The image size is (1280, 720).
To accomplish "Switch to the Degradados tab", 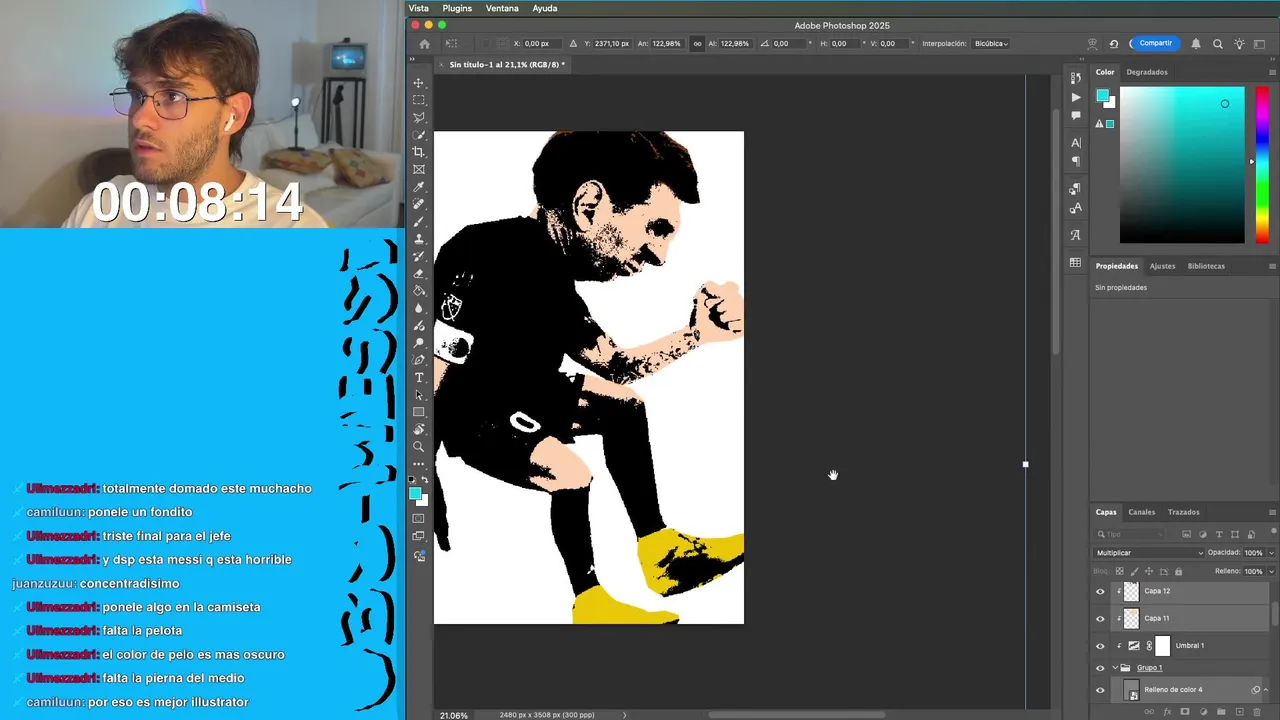I will [1147, 72].
